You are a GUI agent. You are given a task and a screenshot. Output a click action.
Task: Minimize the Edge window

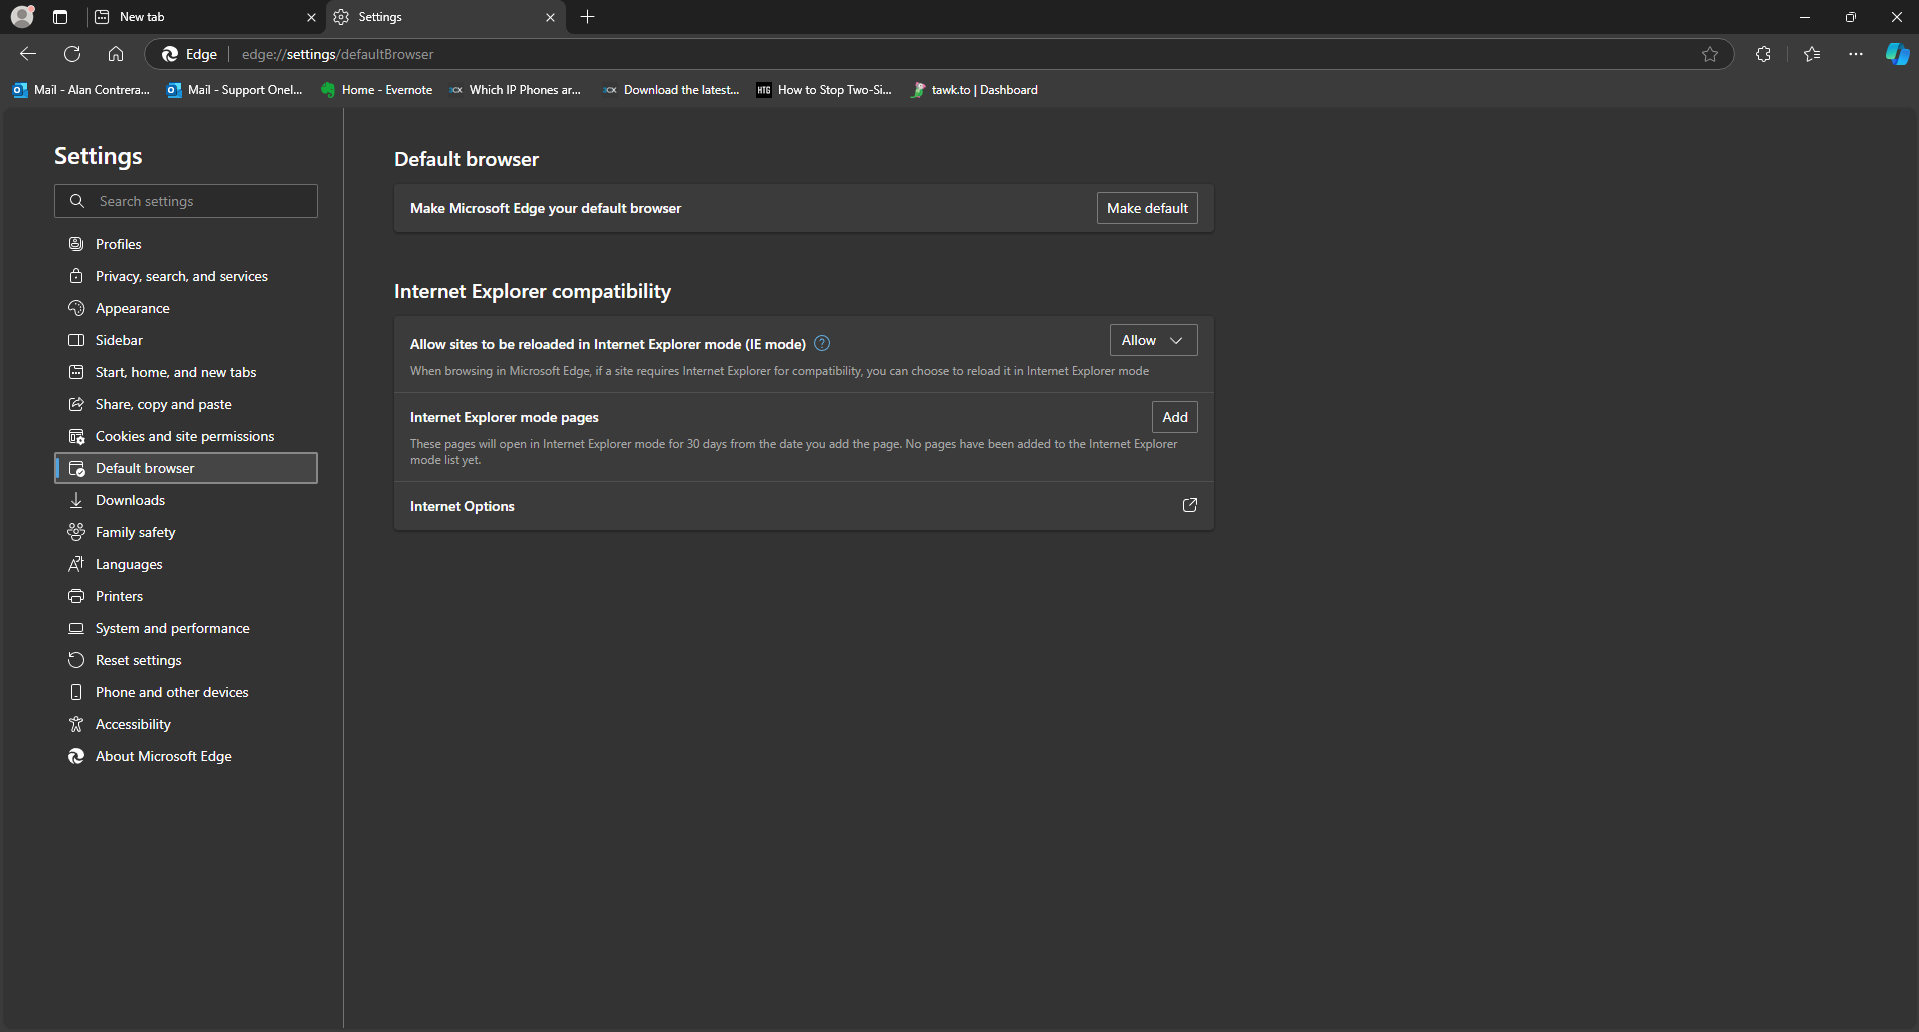(1804, 17)
